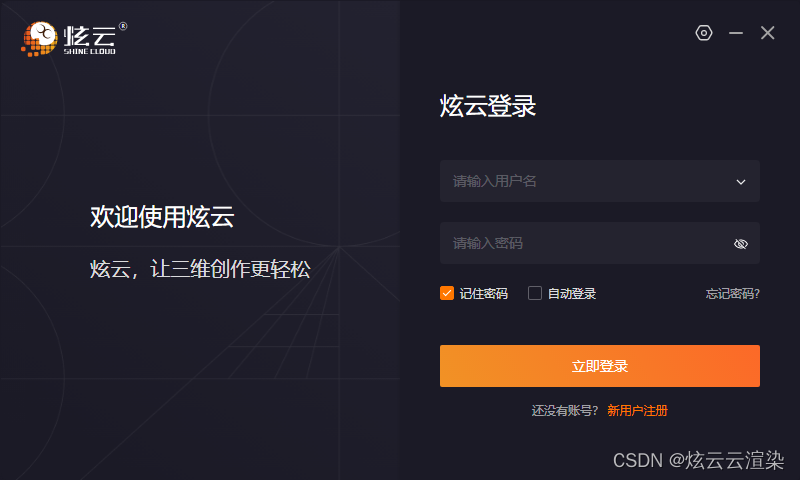
Task: Open the 忘记密码? link
Action: (x=733, y=294)
